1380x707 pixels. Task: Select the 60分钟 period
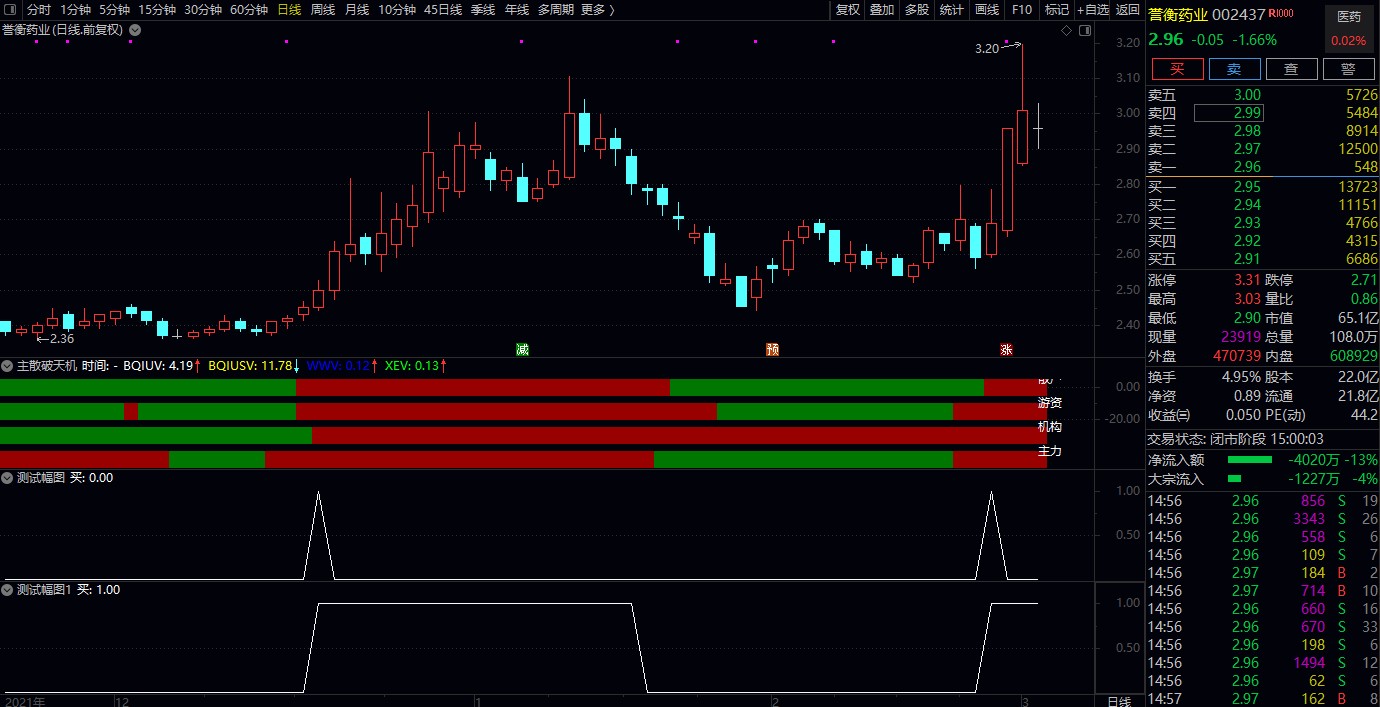pos(249,10)
